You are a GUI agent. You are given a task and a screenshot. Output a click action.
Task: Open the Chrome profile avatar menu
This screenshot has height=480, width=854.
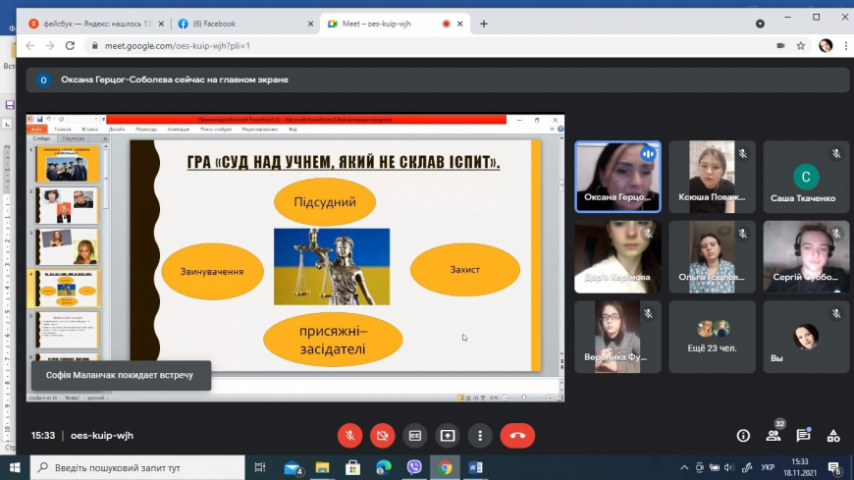(825, 45)
